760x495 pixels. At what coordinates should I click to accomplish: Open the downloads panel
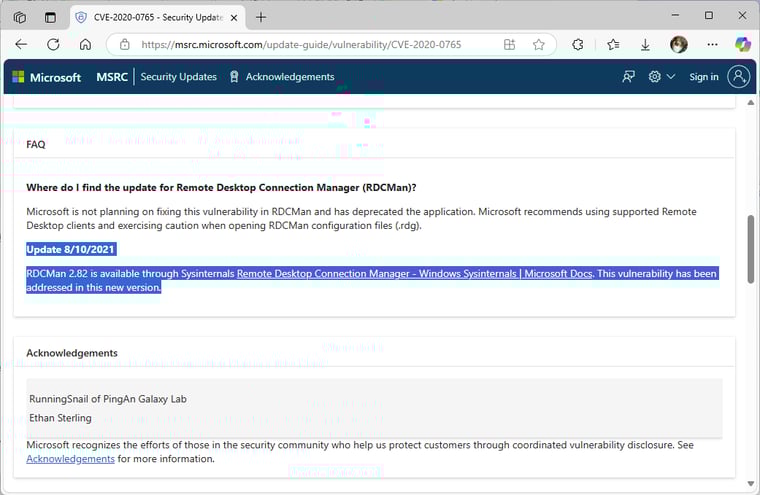pyautogui.click(x=645, y=45)
